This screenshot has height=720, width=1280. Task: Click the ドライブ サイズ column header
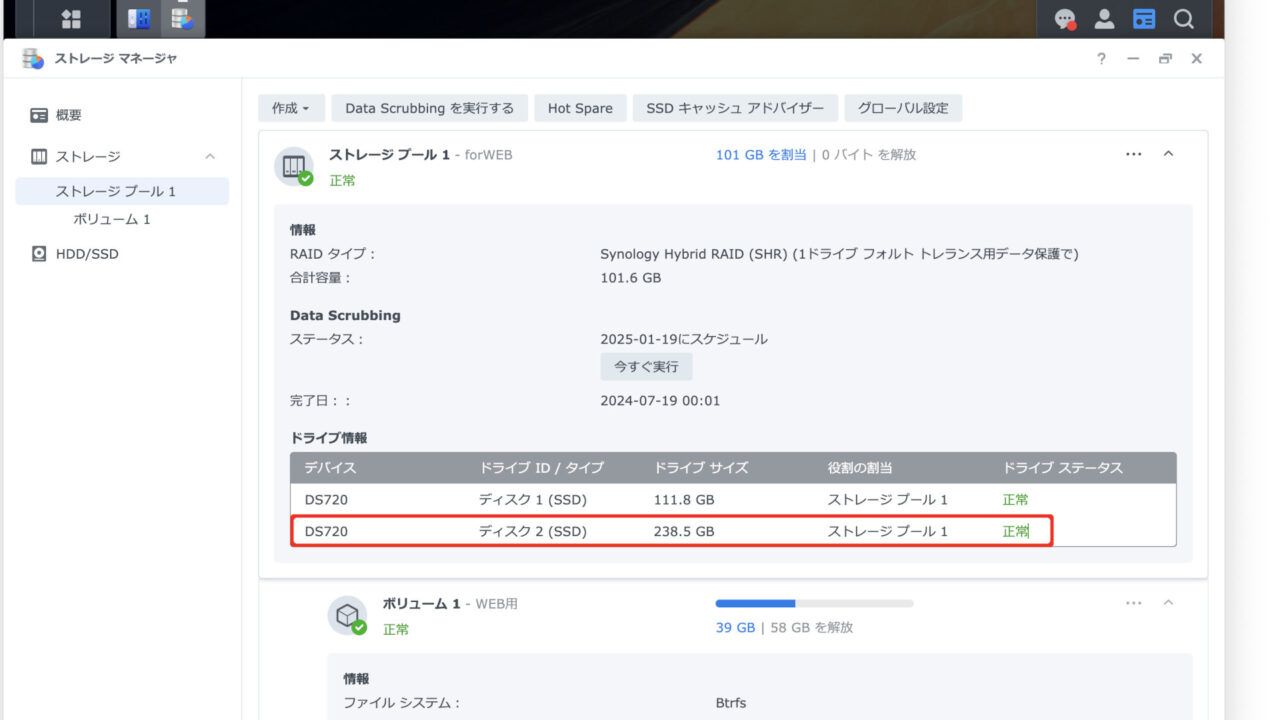pyautogui.click(x=701, y=468)
